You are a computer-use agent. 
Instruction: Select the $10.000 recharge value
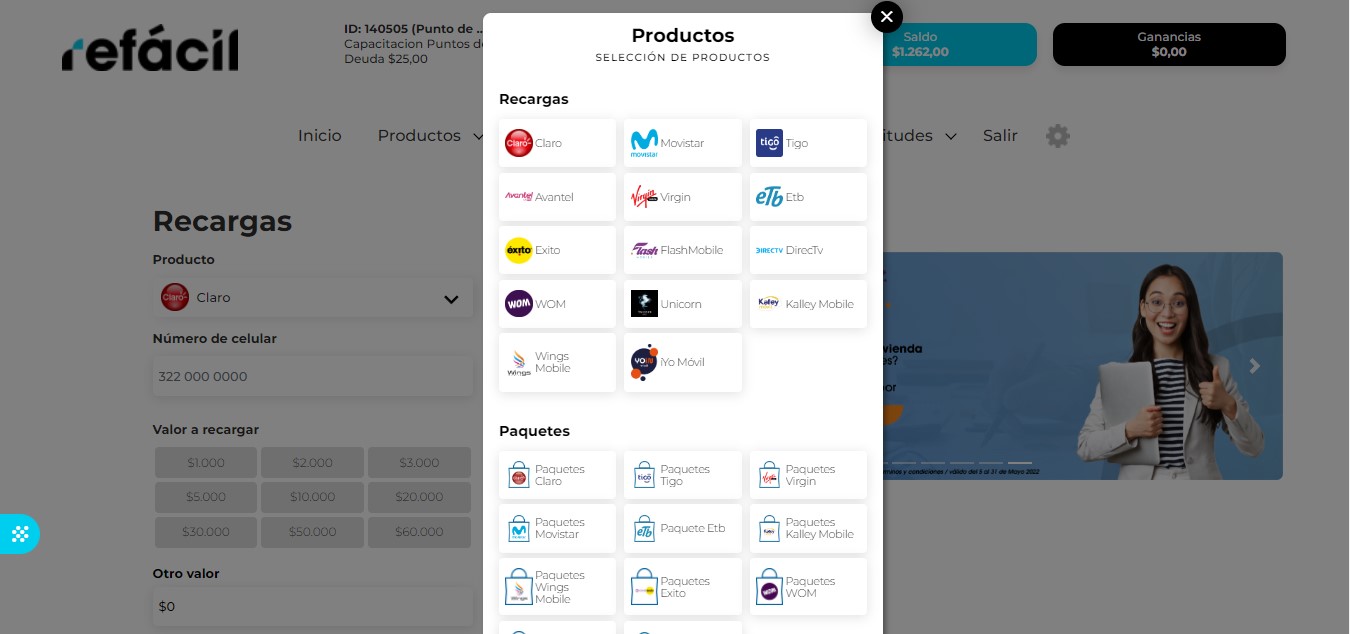[x=313, y=497]
